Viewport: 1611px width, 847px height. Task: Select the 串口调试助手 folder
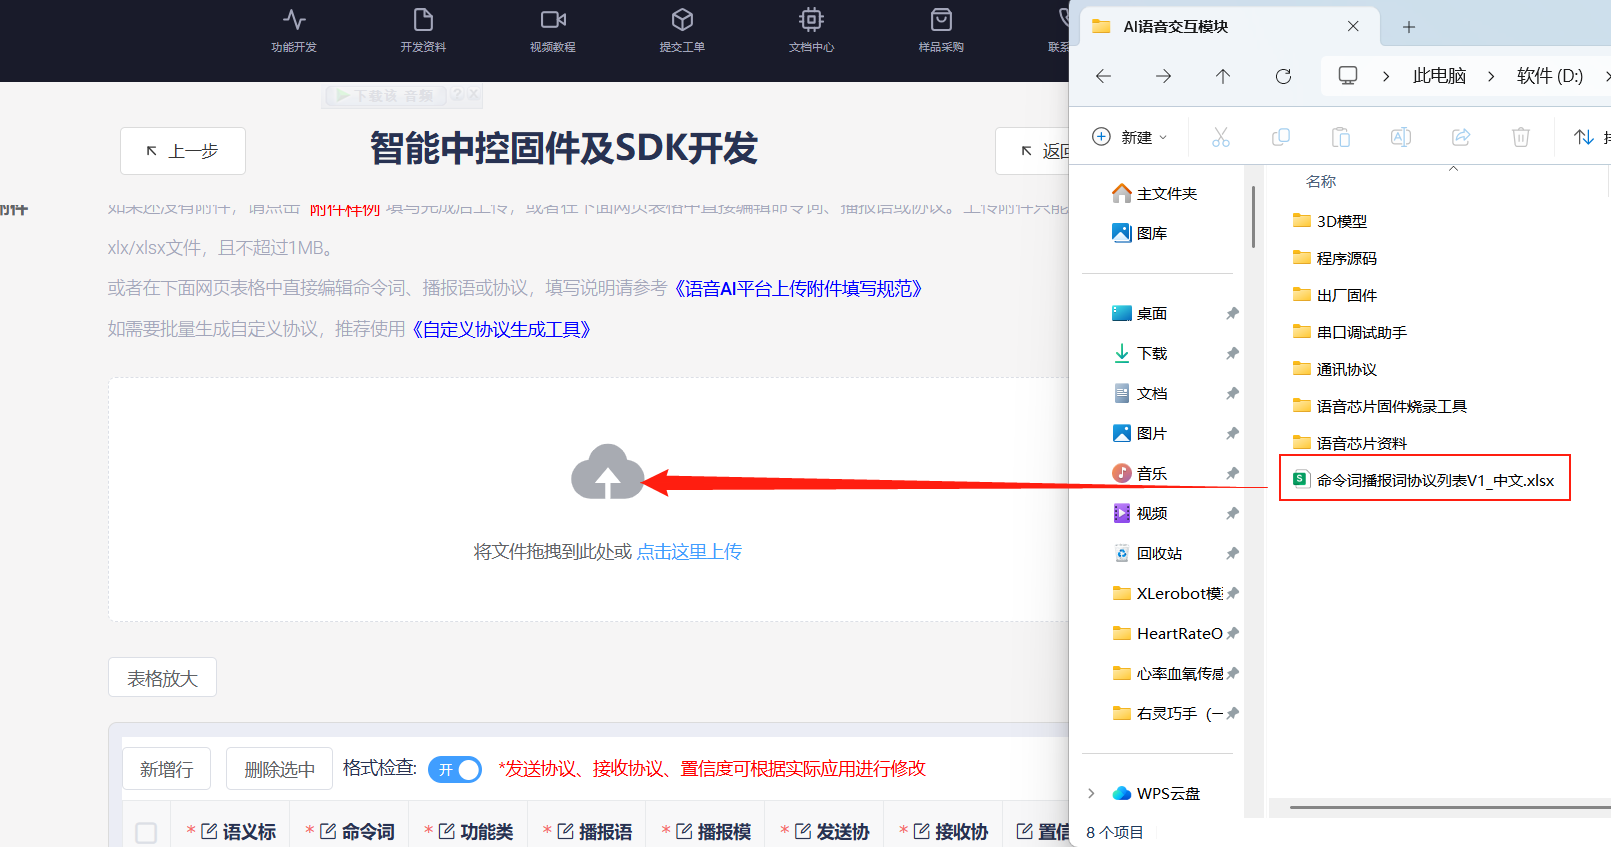(1350, 332)
